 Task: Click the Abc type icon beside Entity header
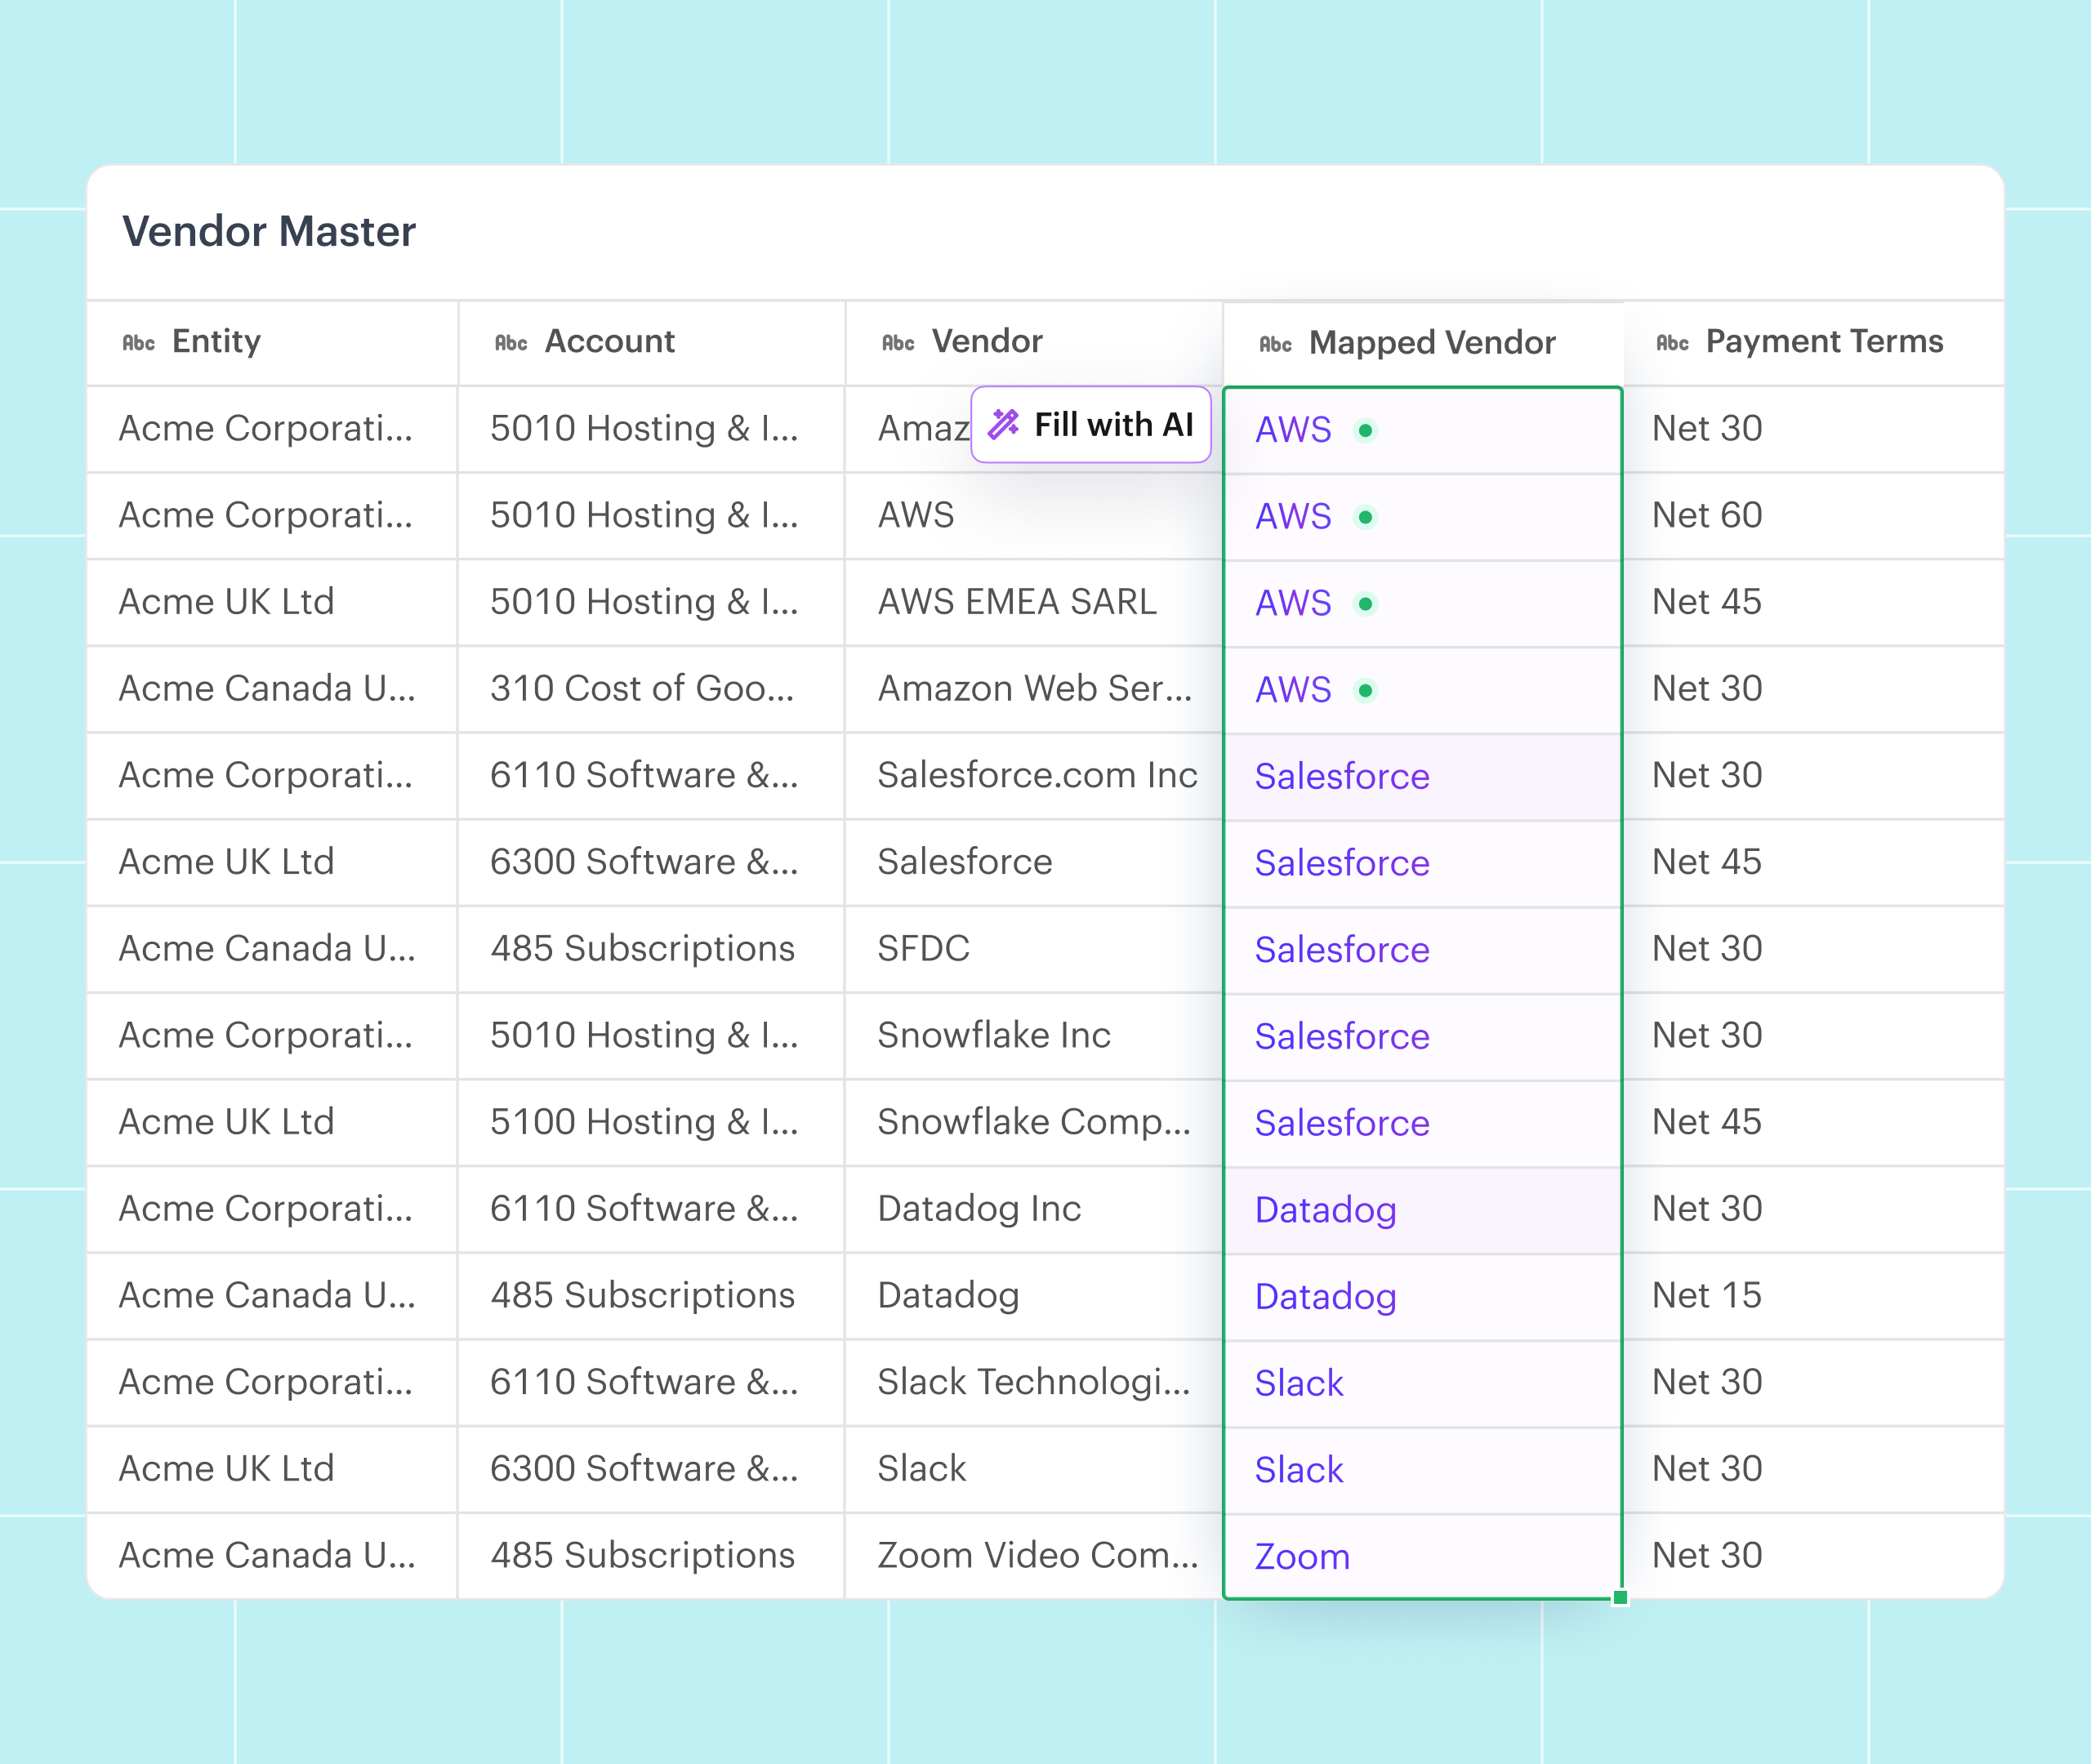(x=139, y=343)
